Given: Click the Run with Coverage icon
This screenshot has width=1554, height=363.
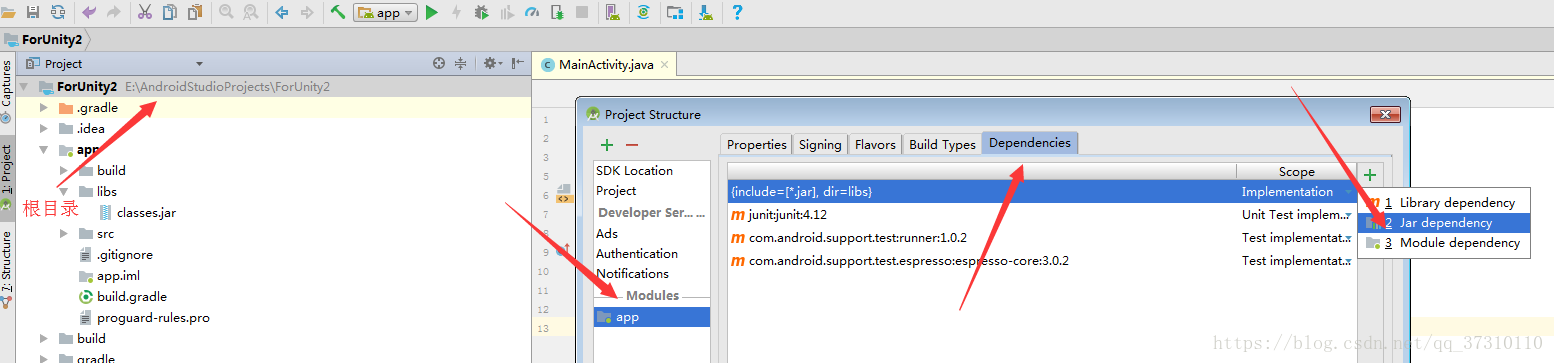Looking at the screenshot, I should click(506, 12).
